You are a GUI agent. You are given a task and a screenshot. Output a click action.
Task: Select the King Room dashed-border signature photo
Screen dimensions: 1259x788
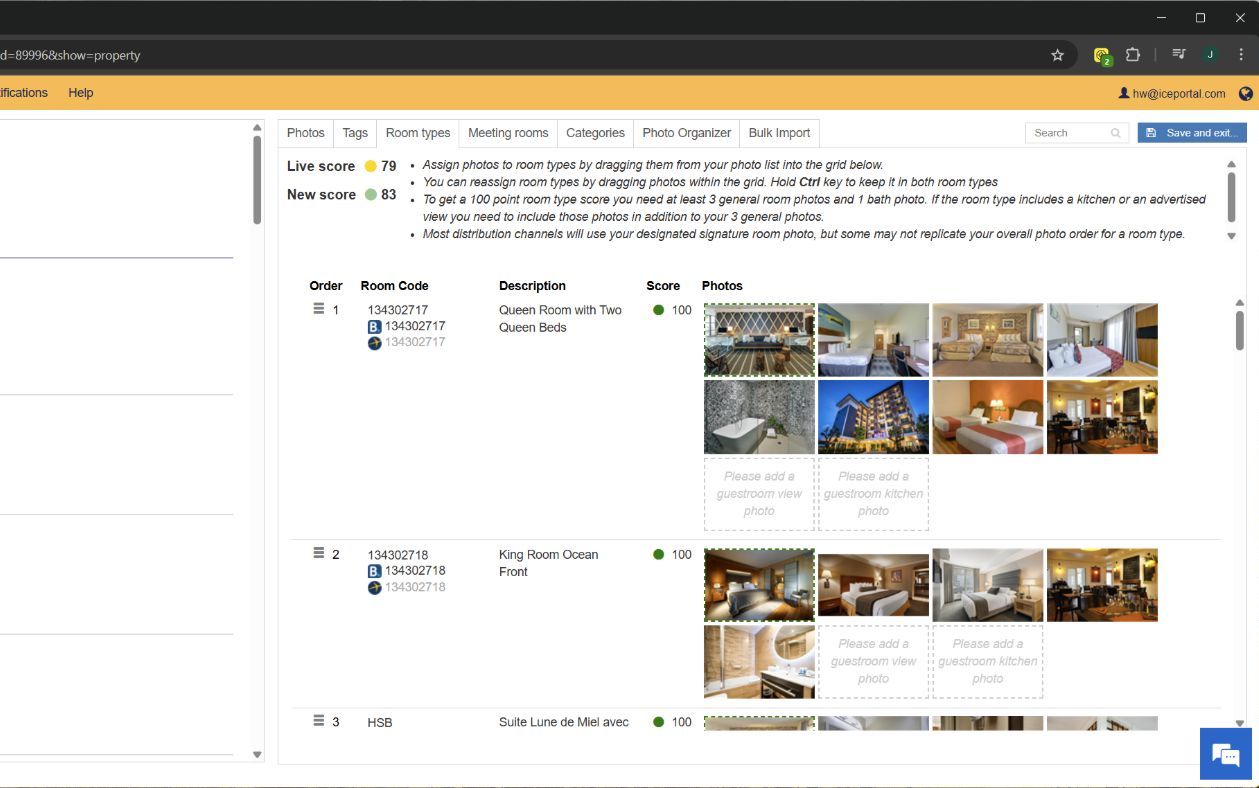click(760, 585)
